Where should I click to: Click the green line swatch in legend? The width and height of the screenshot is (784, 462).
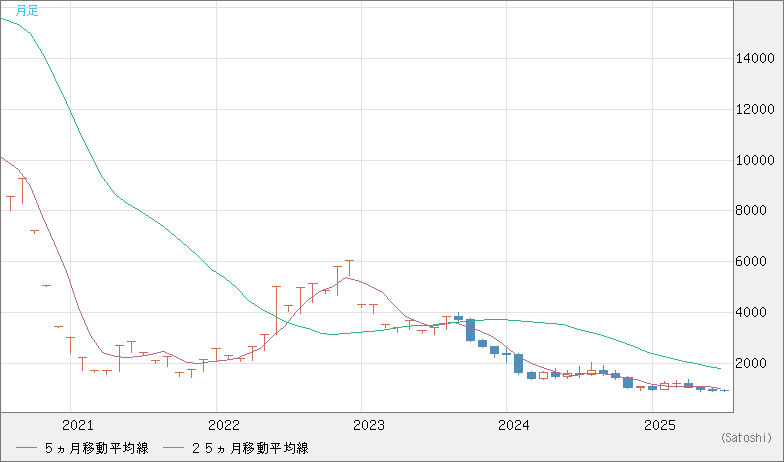[174, 448]
